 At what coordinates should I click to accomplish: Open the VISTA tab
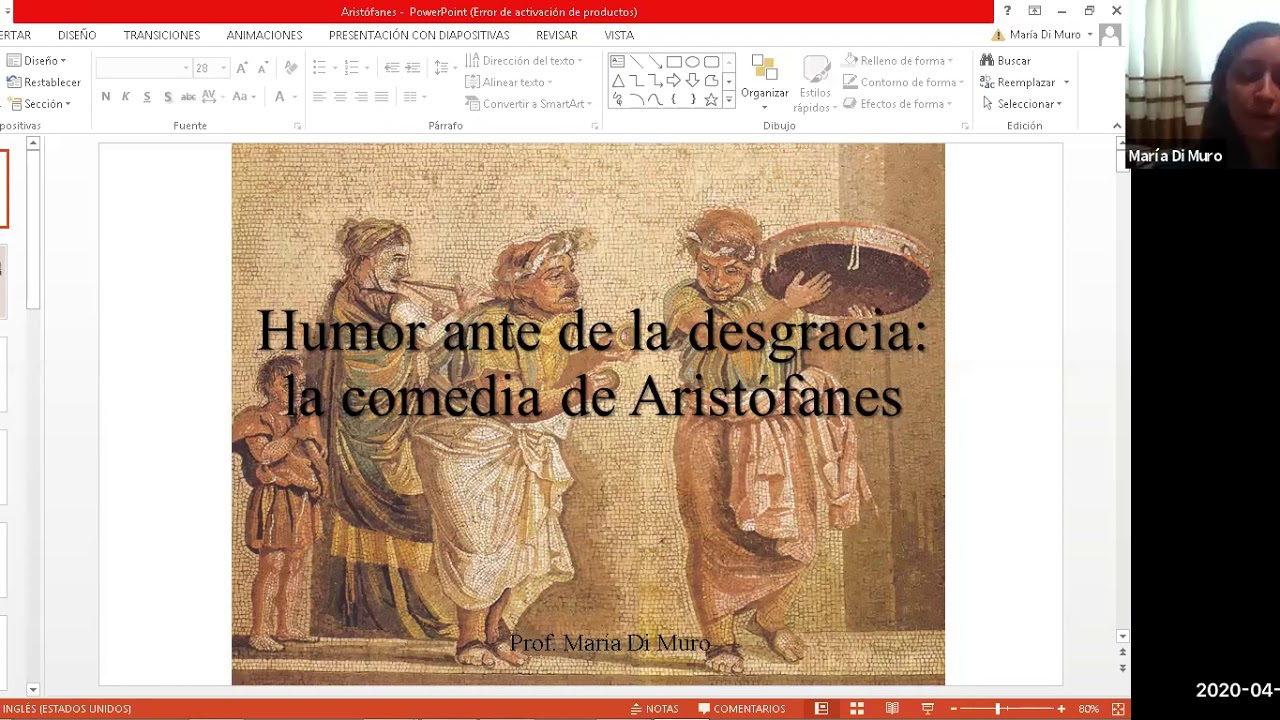(619, 35)
